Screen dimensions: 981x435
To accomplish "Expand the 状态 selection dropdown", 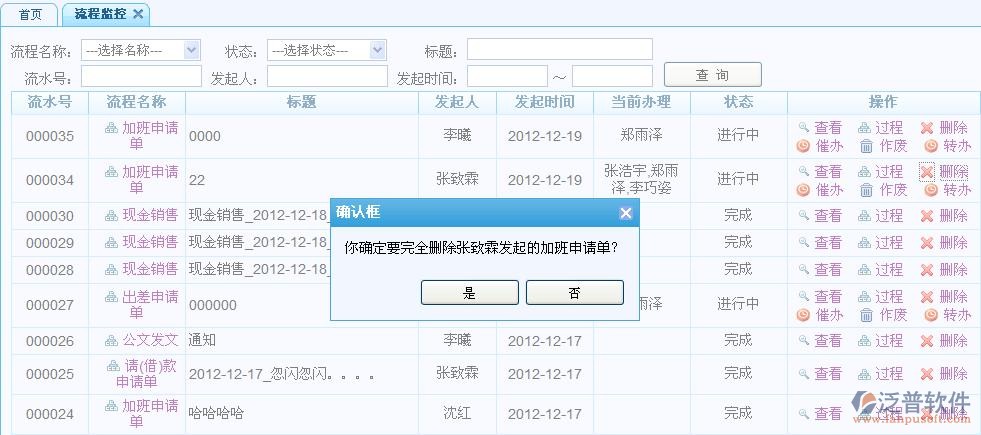I will 326,50.
